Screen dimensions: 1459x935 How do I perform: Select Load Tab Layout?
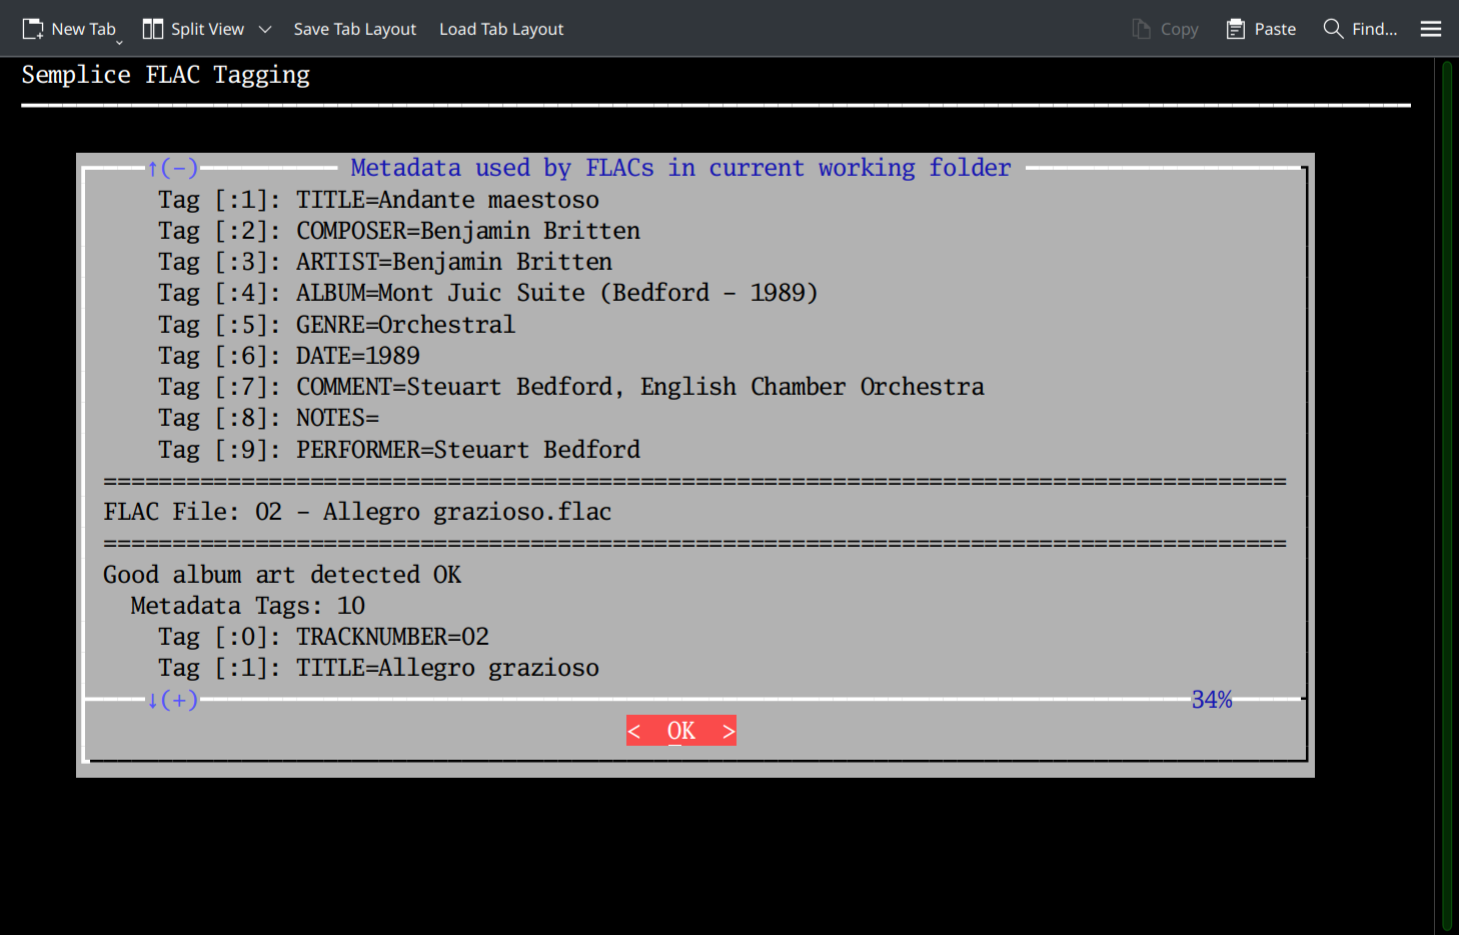tap(501, 29)
